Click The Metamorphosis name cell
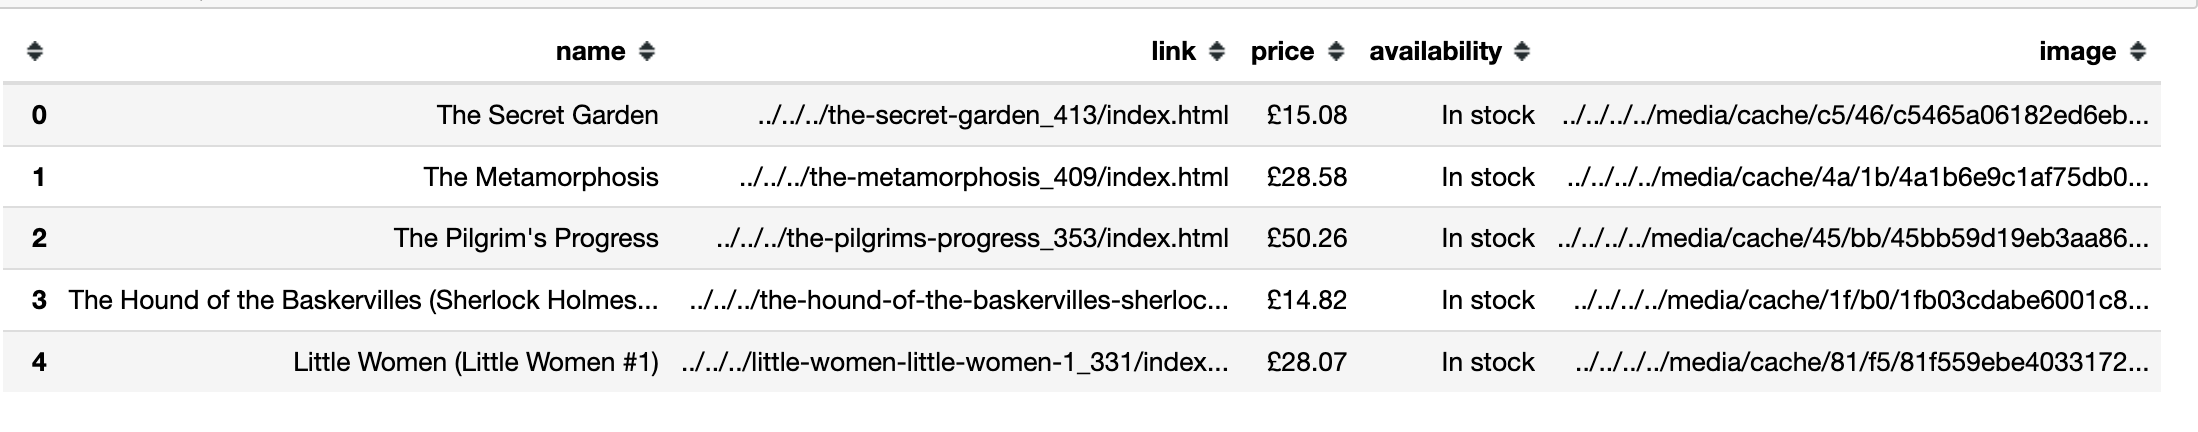 coord(540,178)
